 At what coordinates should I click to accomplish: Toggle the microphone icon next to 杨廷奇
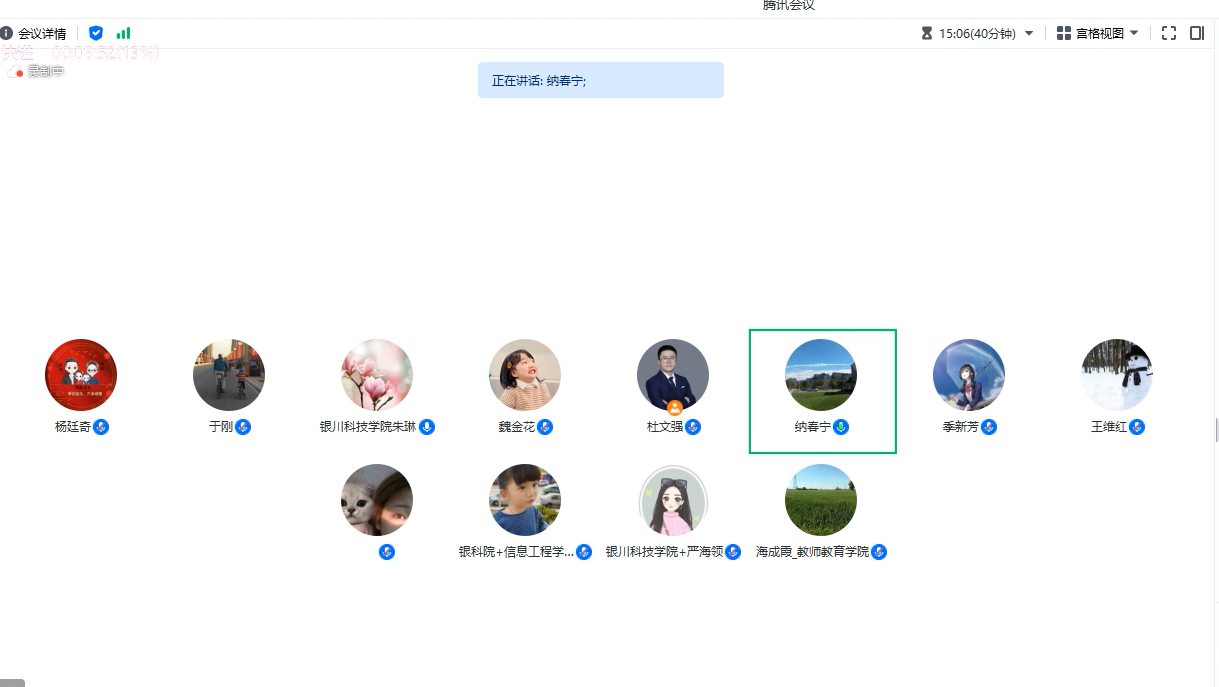click(101, 427)
